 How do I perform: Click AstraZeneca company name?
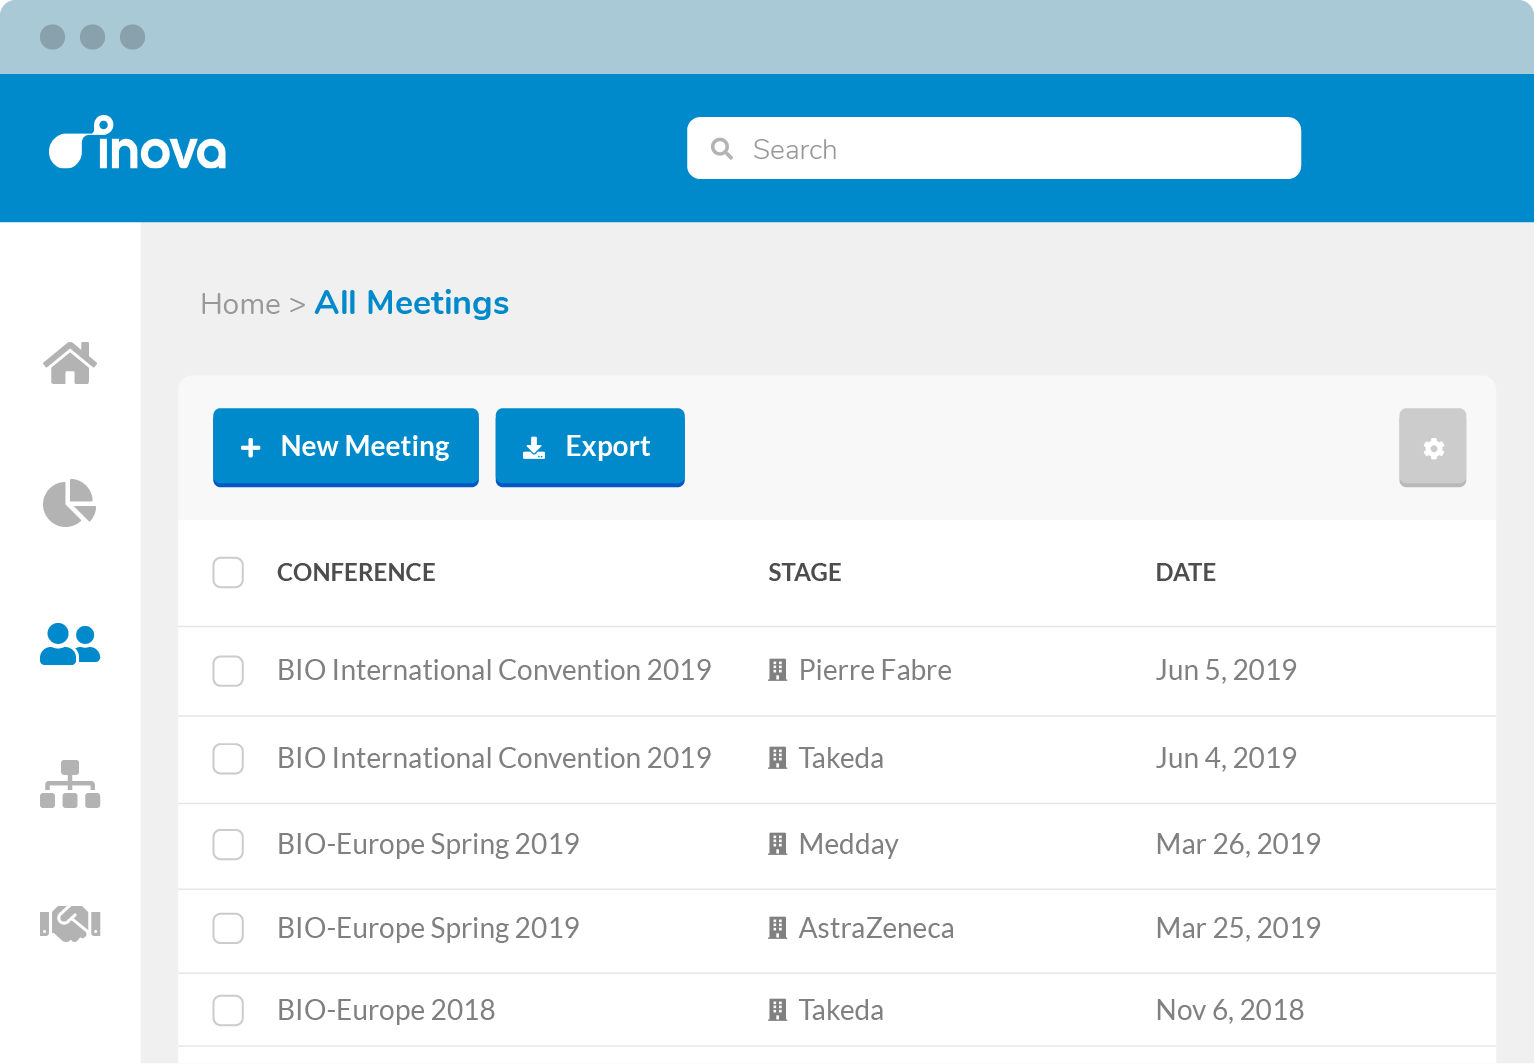[x=876, y=928]
